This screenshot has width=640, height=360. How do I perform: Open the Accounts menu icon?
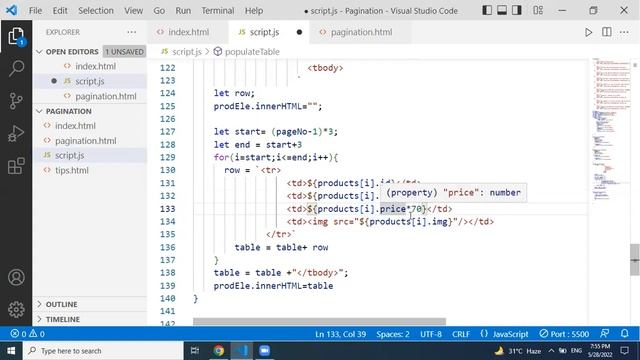[16, 277]
